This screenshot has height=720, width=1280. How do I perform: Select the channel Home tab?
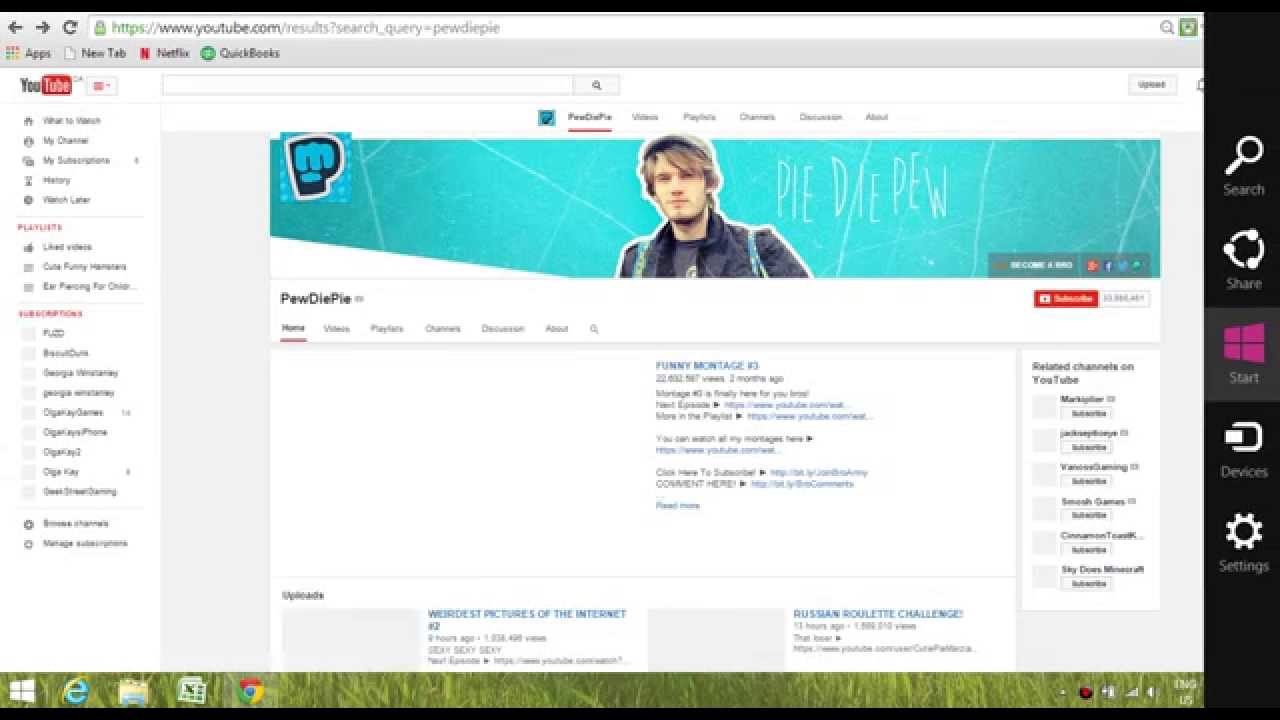293,328
